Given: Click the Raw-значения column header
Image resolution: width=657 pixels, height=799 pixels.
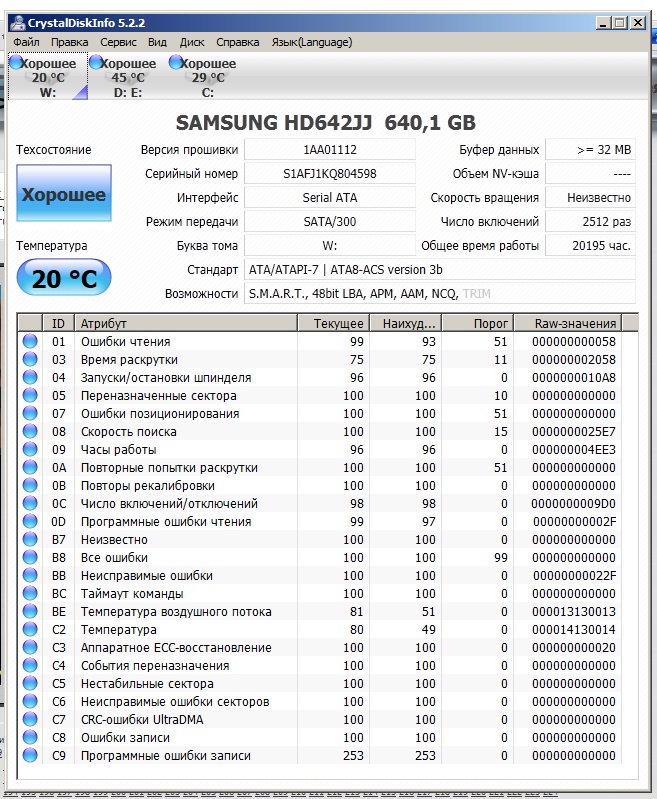Looking at the screenshot, I should pyautogui.click(x=568, y=324).
